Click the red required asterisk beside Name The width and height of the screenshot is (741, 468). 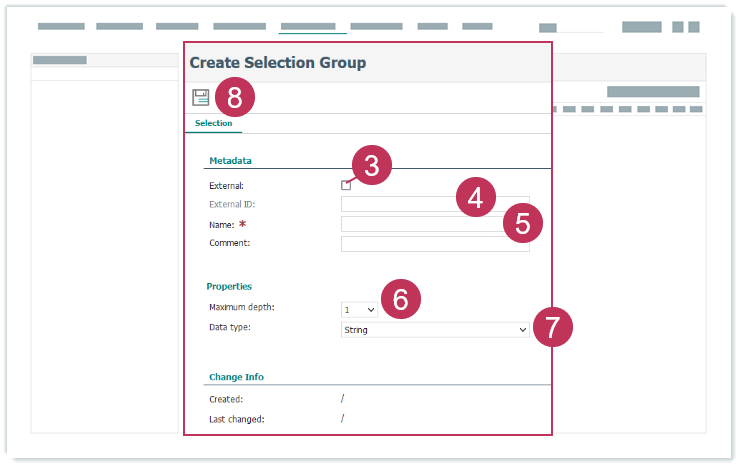pos(242,225)
